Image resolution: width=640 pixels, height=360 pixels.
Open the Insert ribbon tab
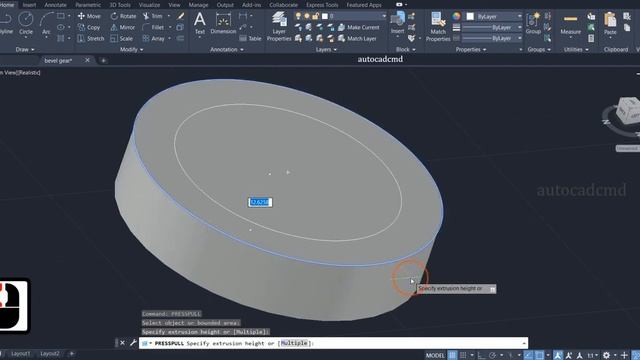(29, 5)
